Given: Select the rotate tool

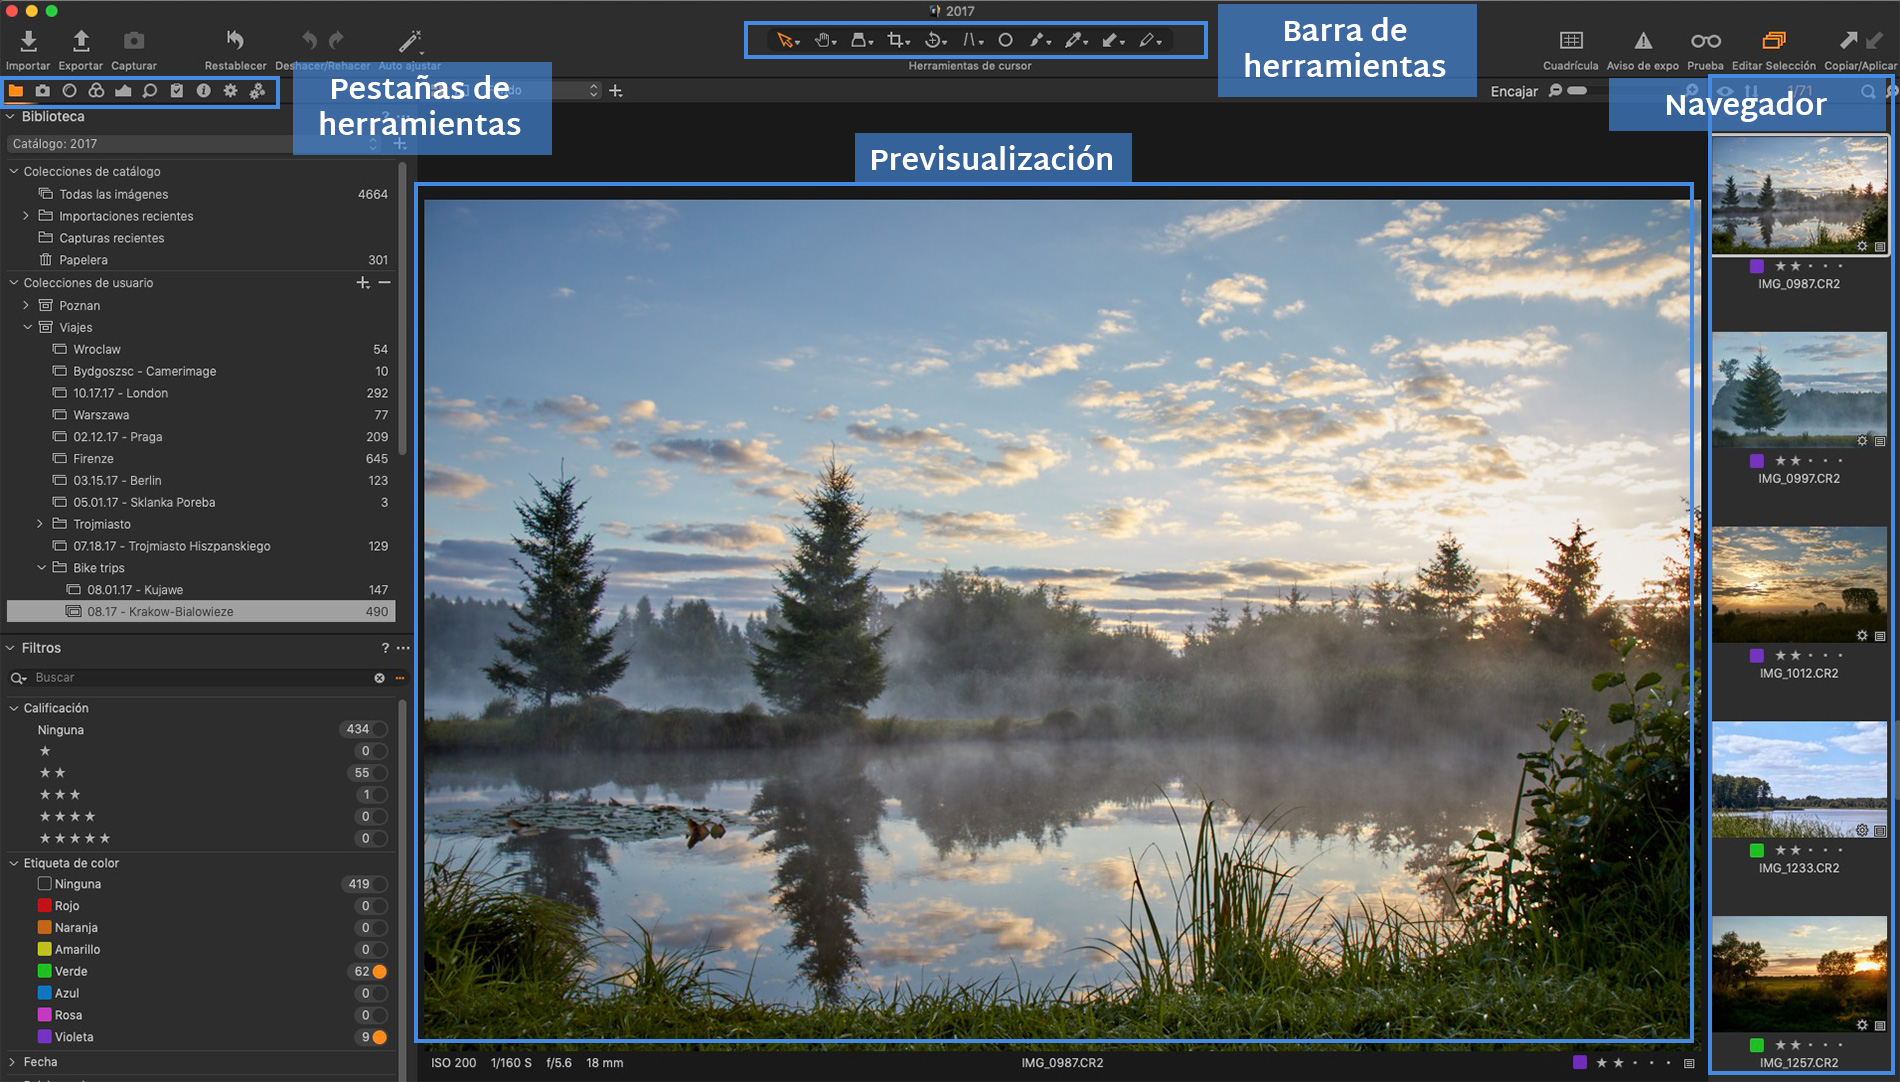Looking at the screenshot, I should click(934, 40).
